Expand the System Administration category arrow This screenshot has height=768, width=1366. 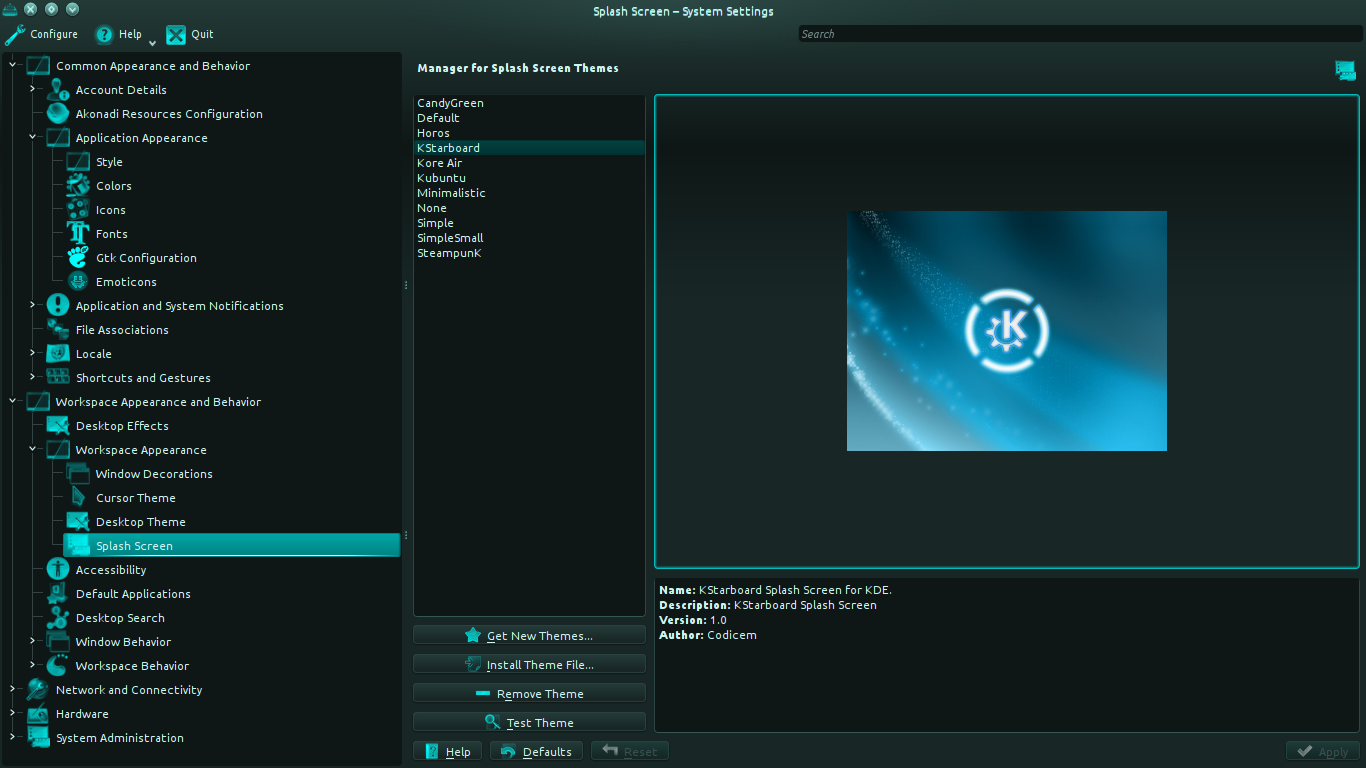click(x=13, y=738)
